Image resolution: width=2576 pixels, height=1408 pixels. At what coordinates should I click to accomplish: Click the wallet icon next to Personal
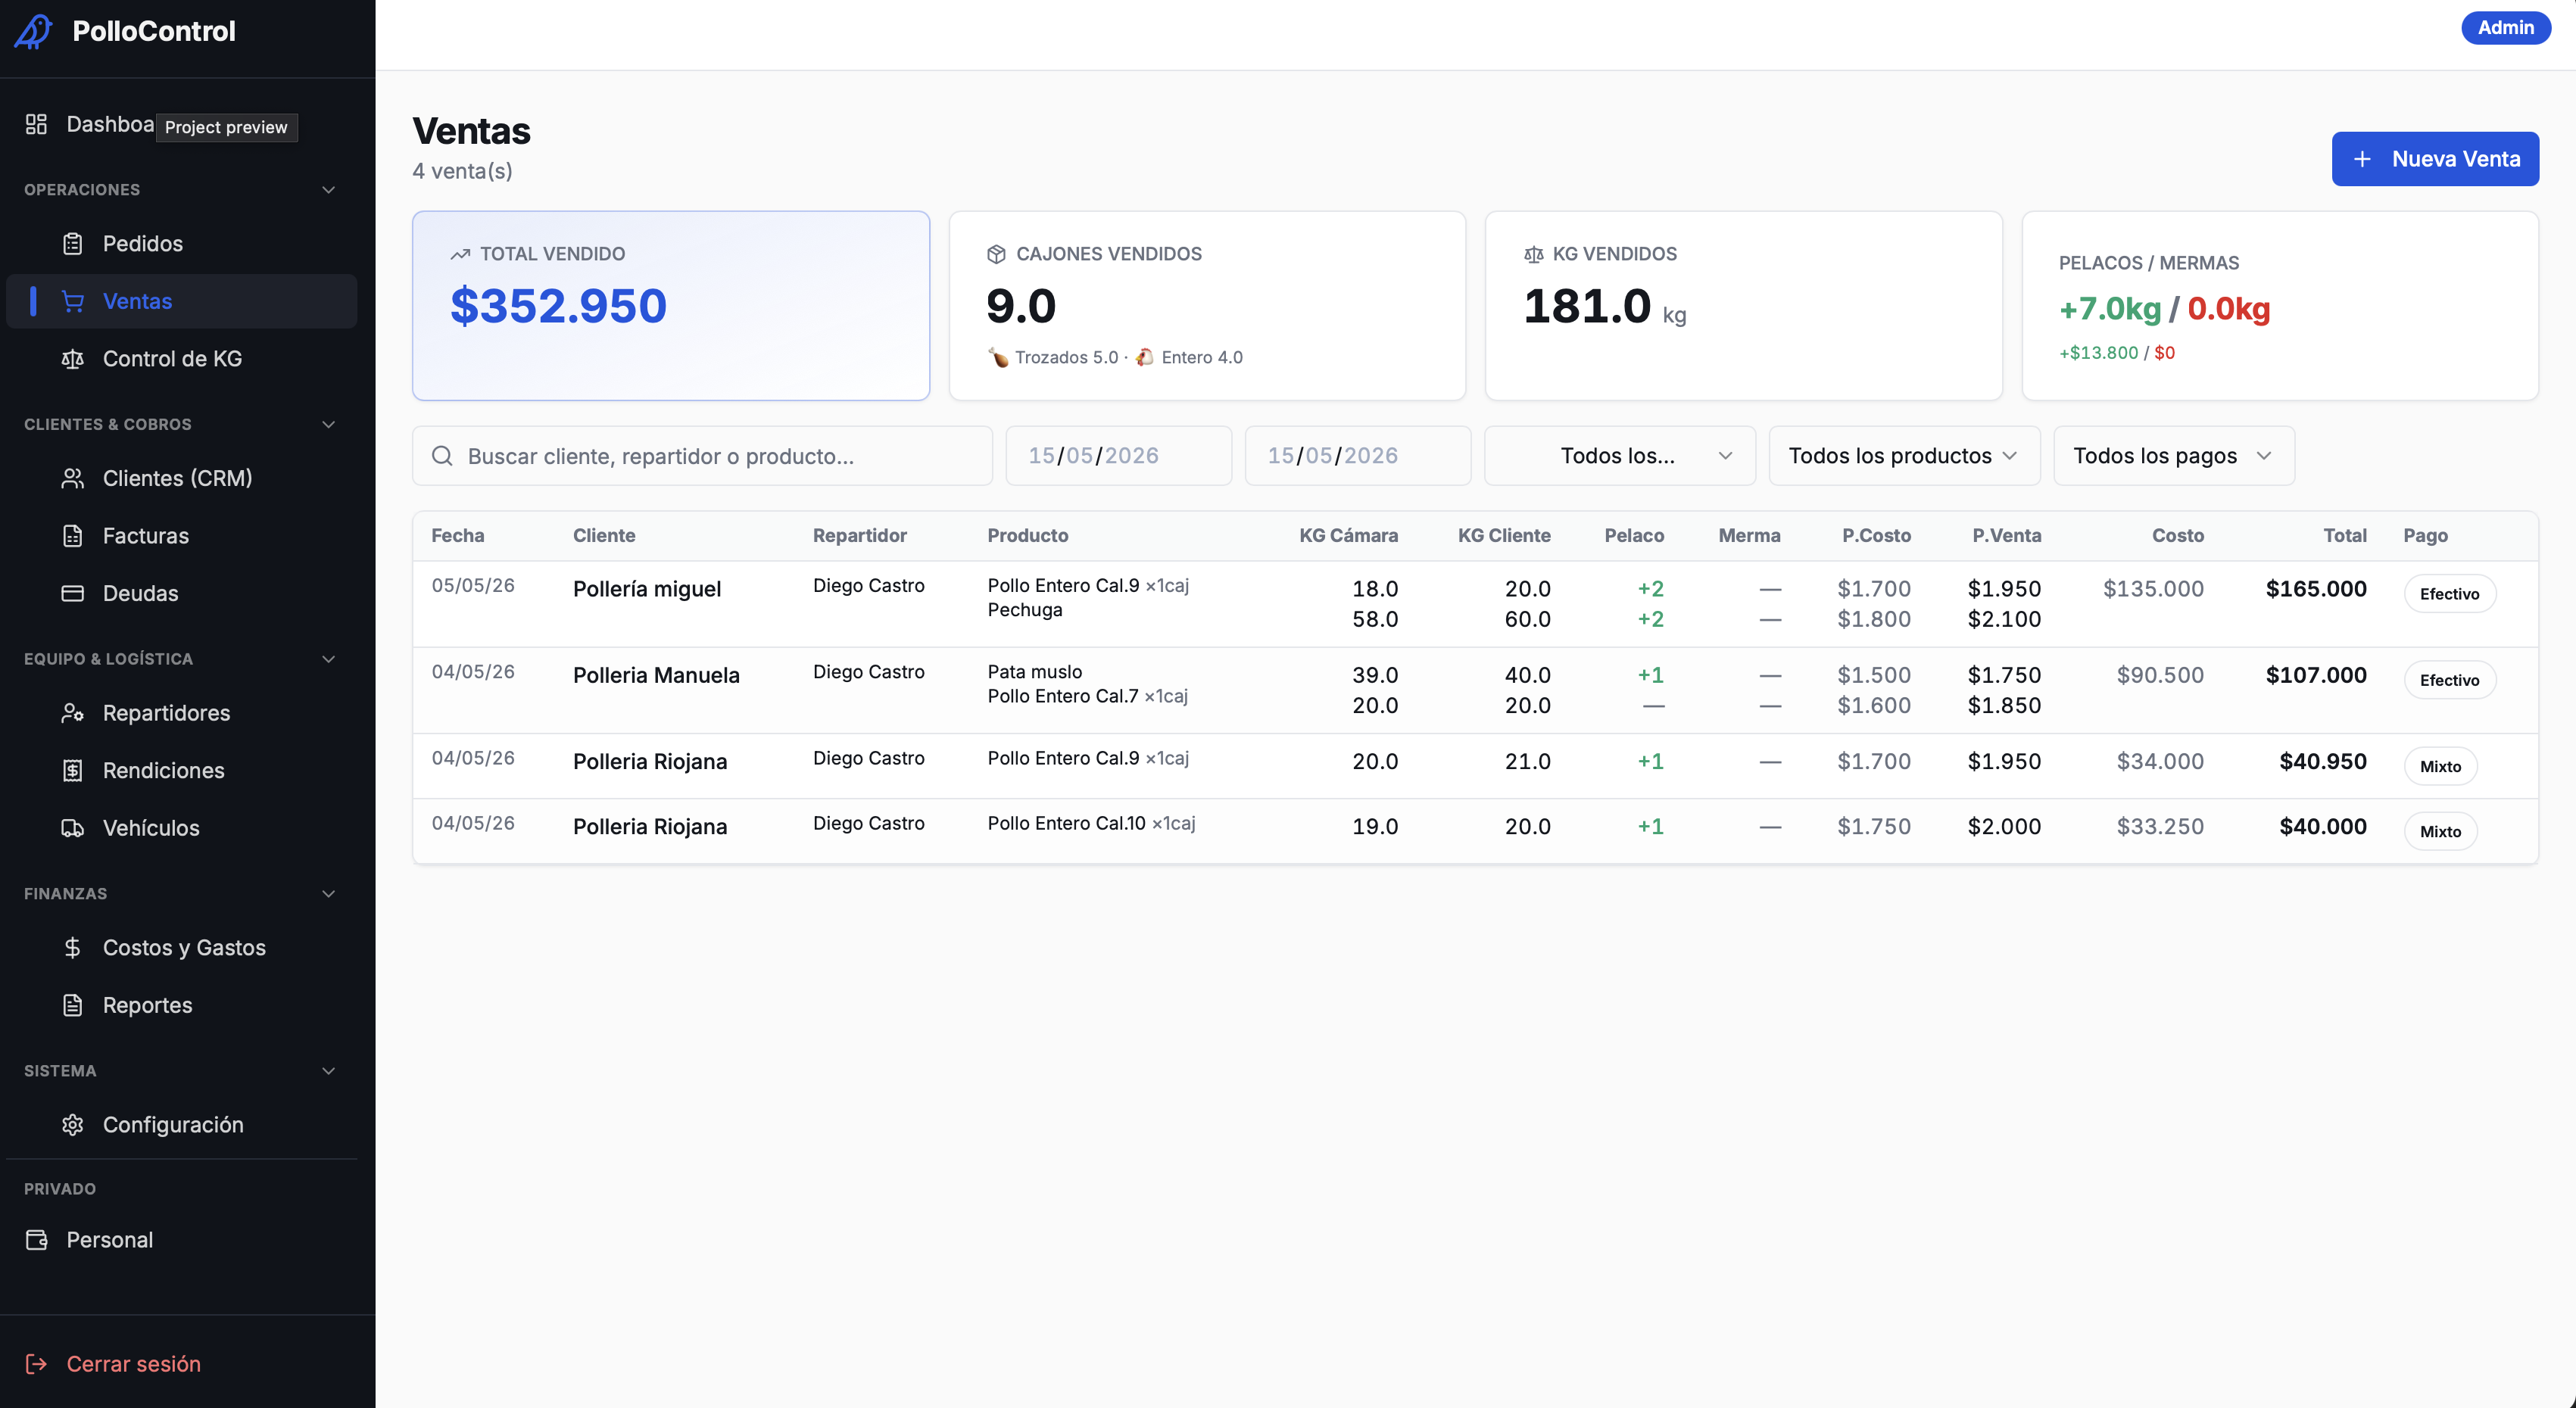click(37, 1241)
